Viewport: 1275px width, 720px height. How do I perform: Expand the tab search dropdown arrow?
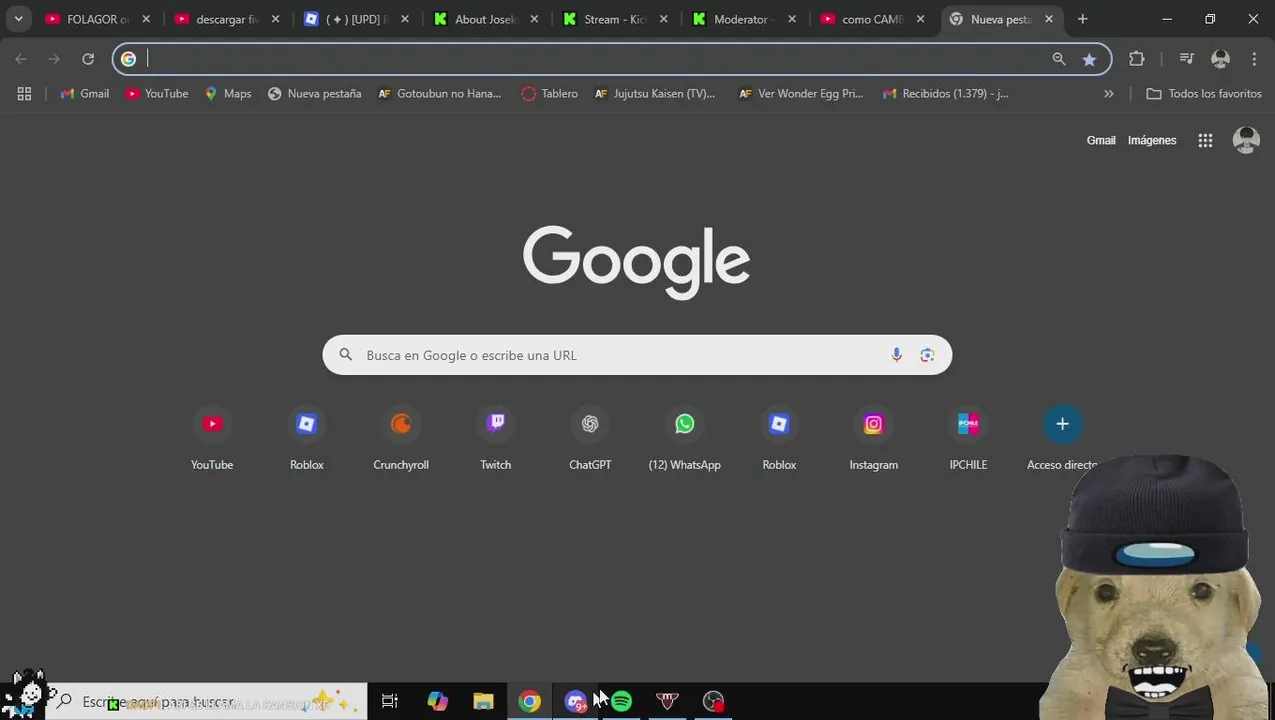[18, 19]
